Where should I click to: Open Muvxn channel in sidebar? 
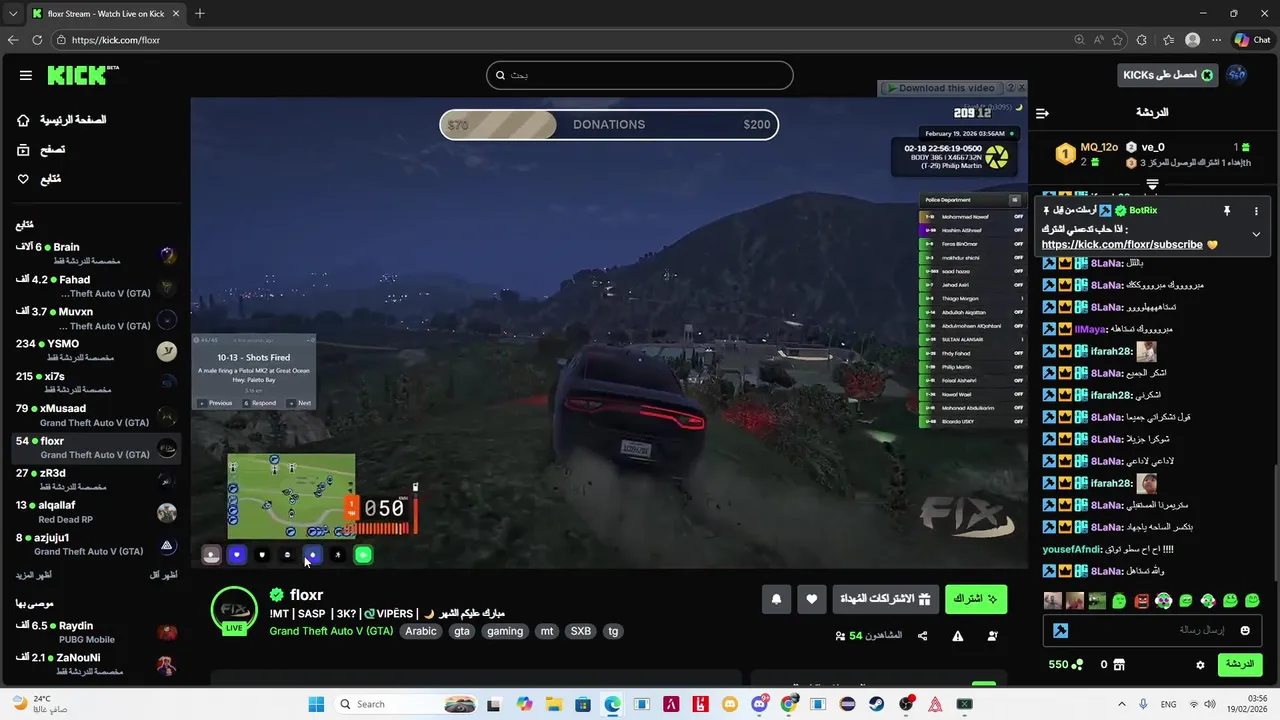tap(96, 319)
